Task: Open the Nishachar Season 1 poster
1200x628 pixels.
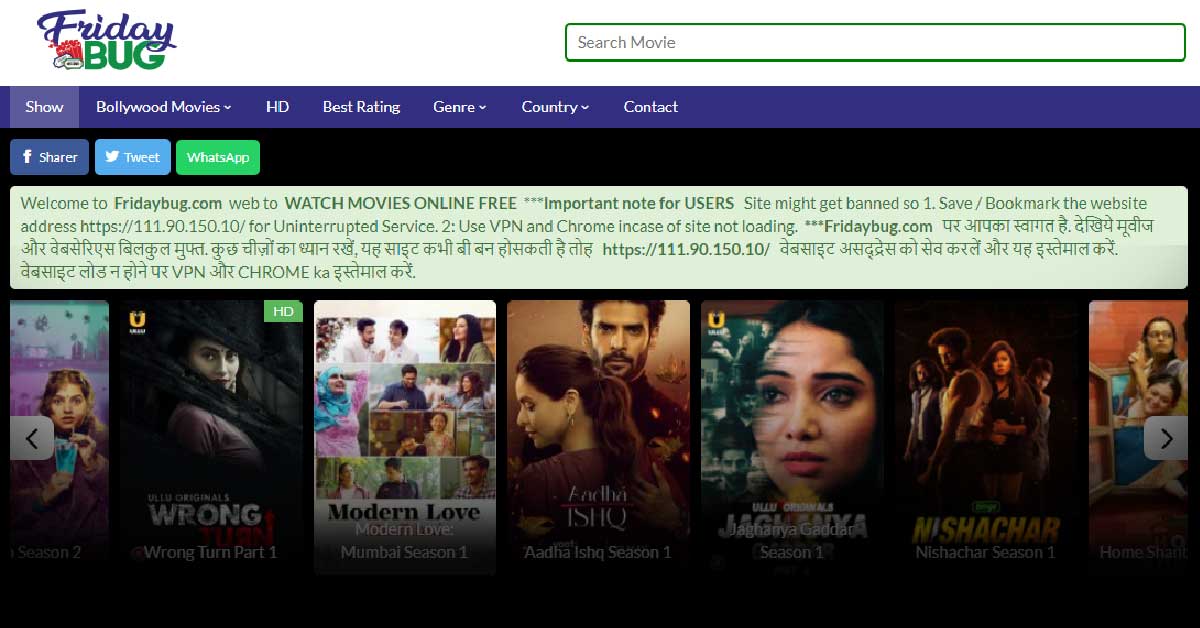Action: tap(986, 438)
